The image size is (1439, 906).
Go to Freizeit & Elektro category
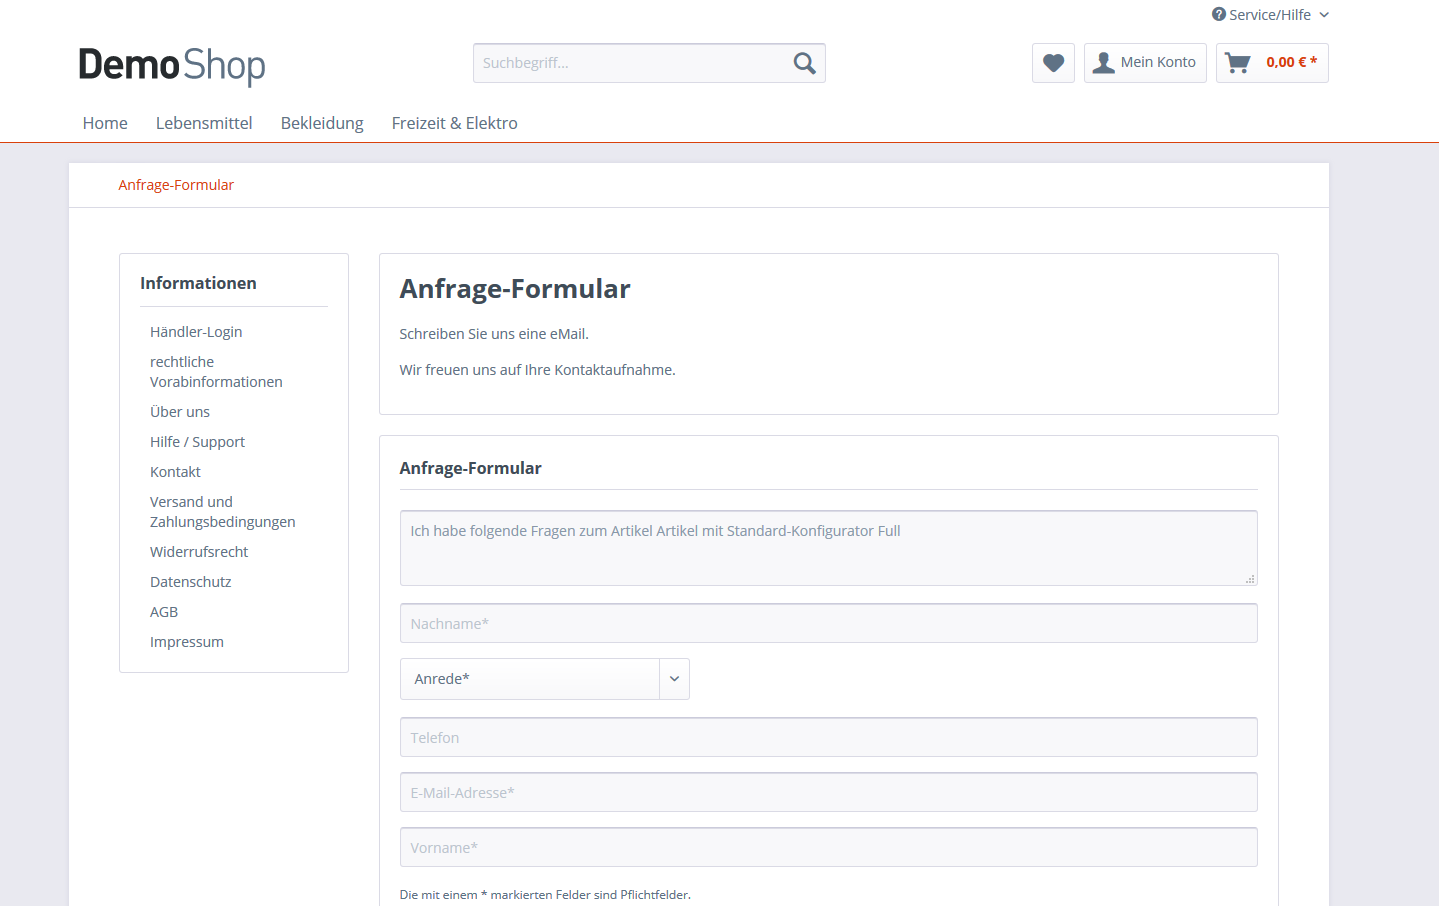pyautogui.click(x=454, y=123)
